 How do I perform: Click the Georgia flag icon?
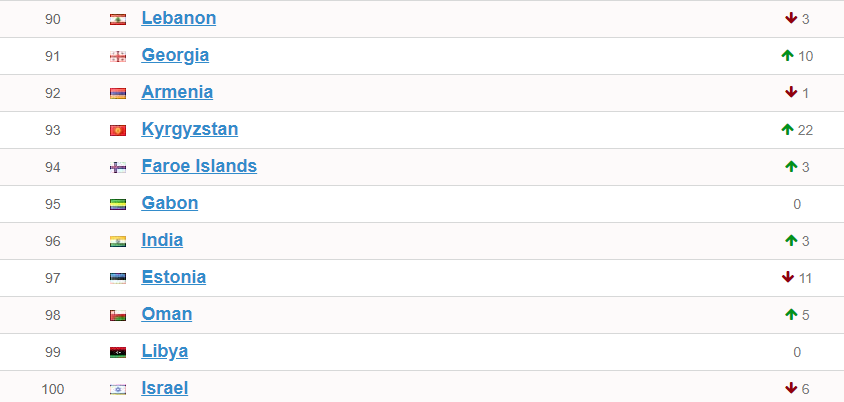point(118,56)
